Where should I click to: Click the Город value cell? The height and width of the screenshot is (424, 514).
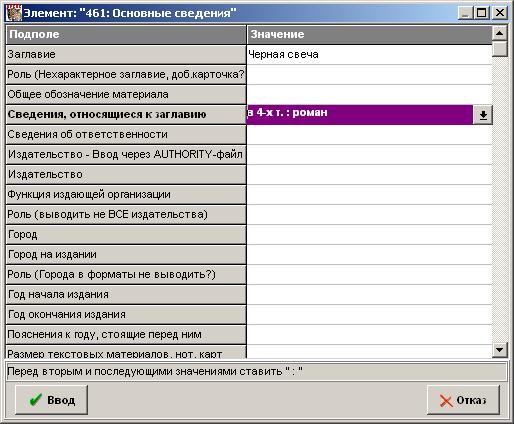[369, 234]
